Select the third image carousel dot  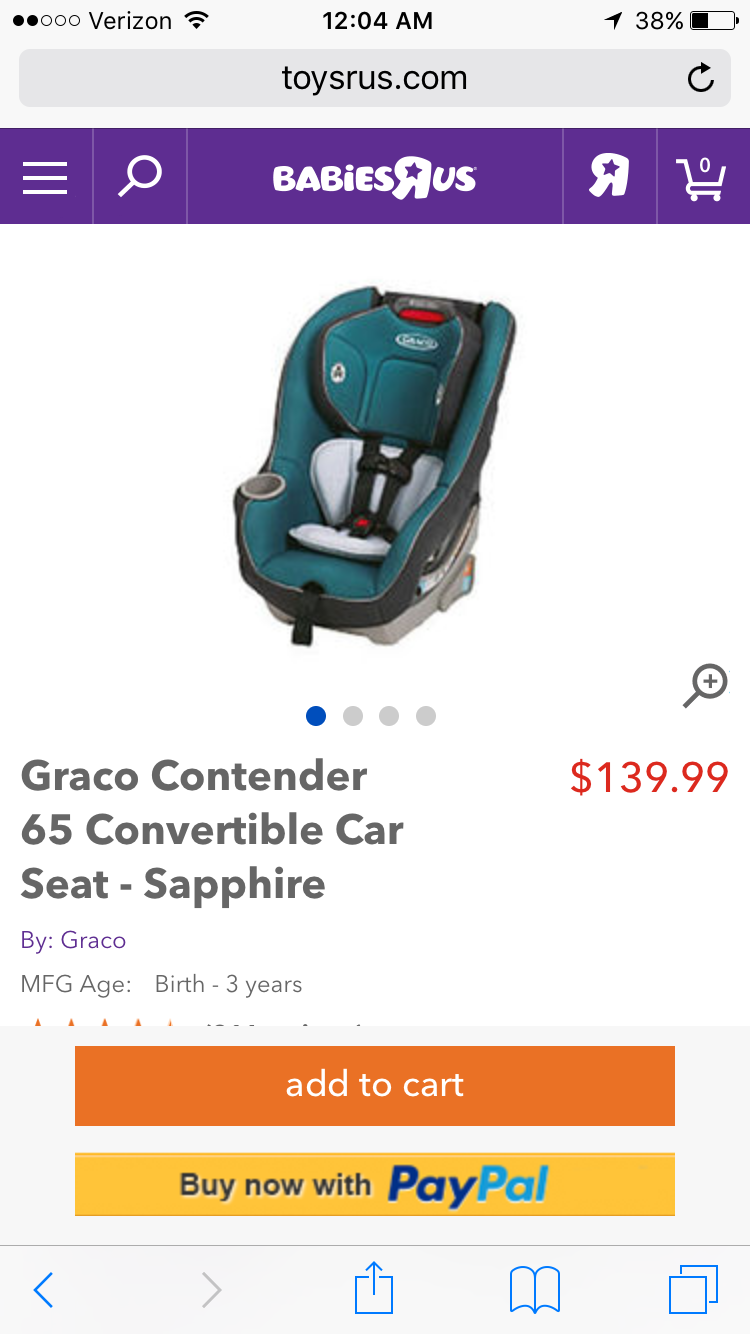[390, 716]
